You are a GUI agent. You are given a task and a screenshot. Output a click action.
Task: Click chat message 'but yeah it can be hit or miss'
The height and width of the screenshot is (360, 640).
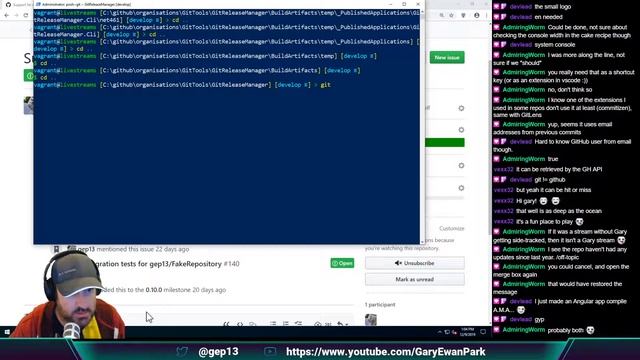tap(553, 190)
